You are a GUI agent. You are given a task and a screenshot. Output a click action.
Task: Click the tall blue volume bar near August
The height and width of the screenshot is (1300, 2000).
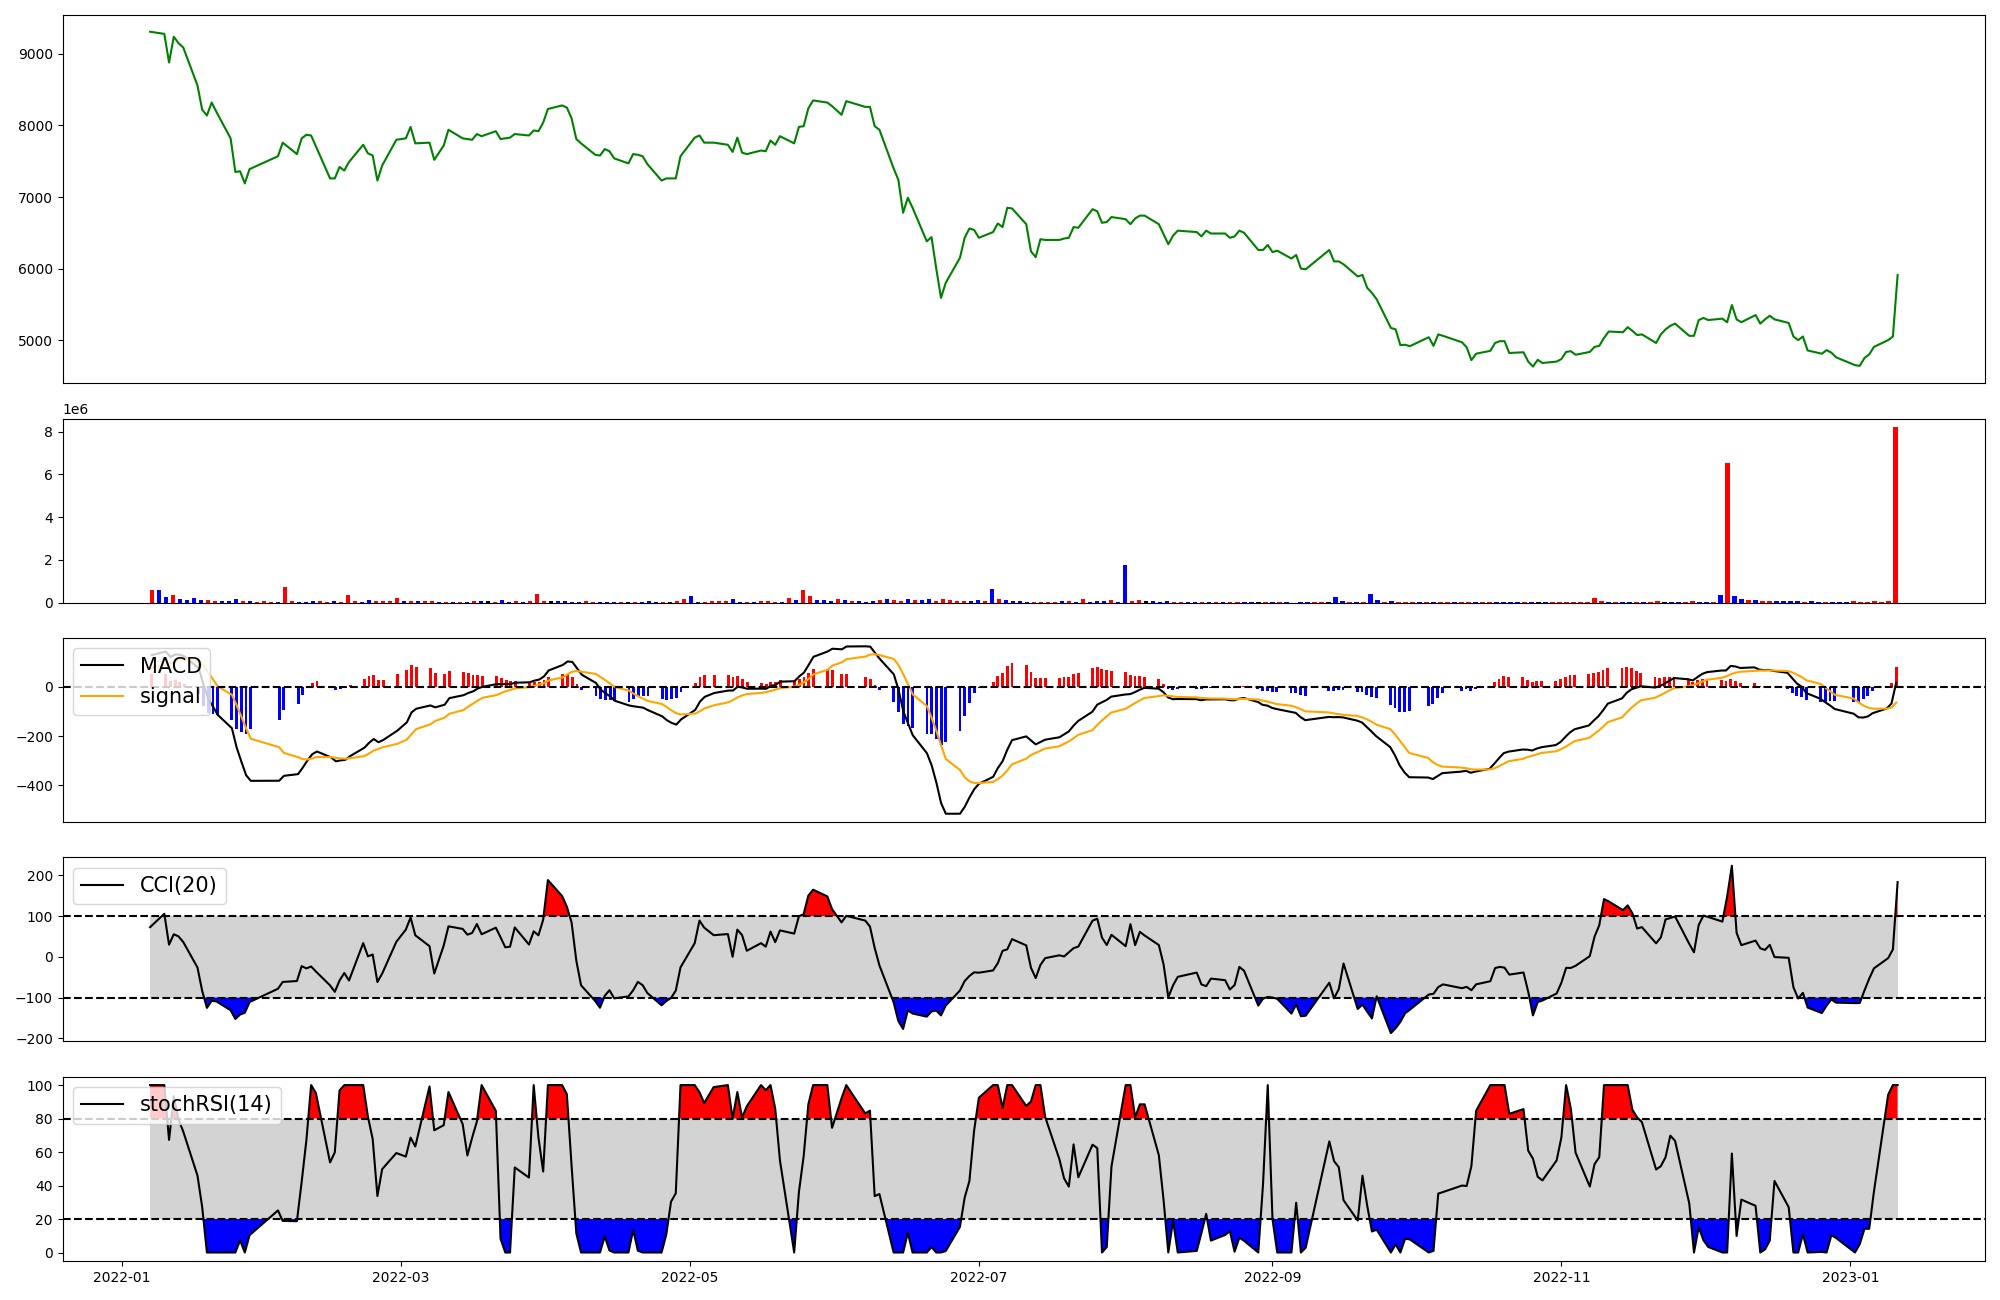point(1125,584)
